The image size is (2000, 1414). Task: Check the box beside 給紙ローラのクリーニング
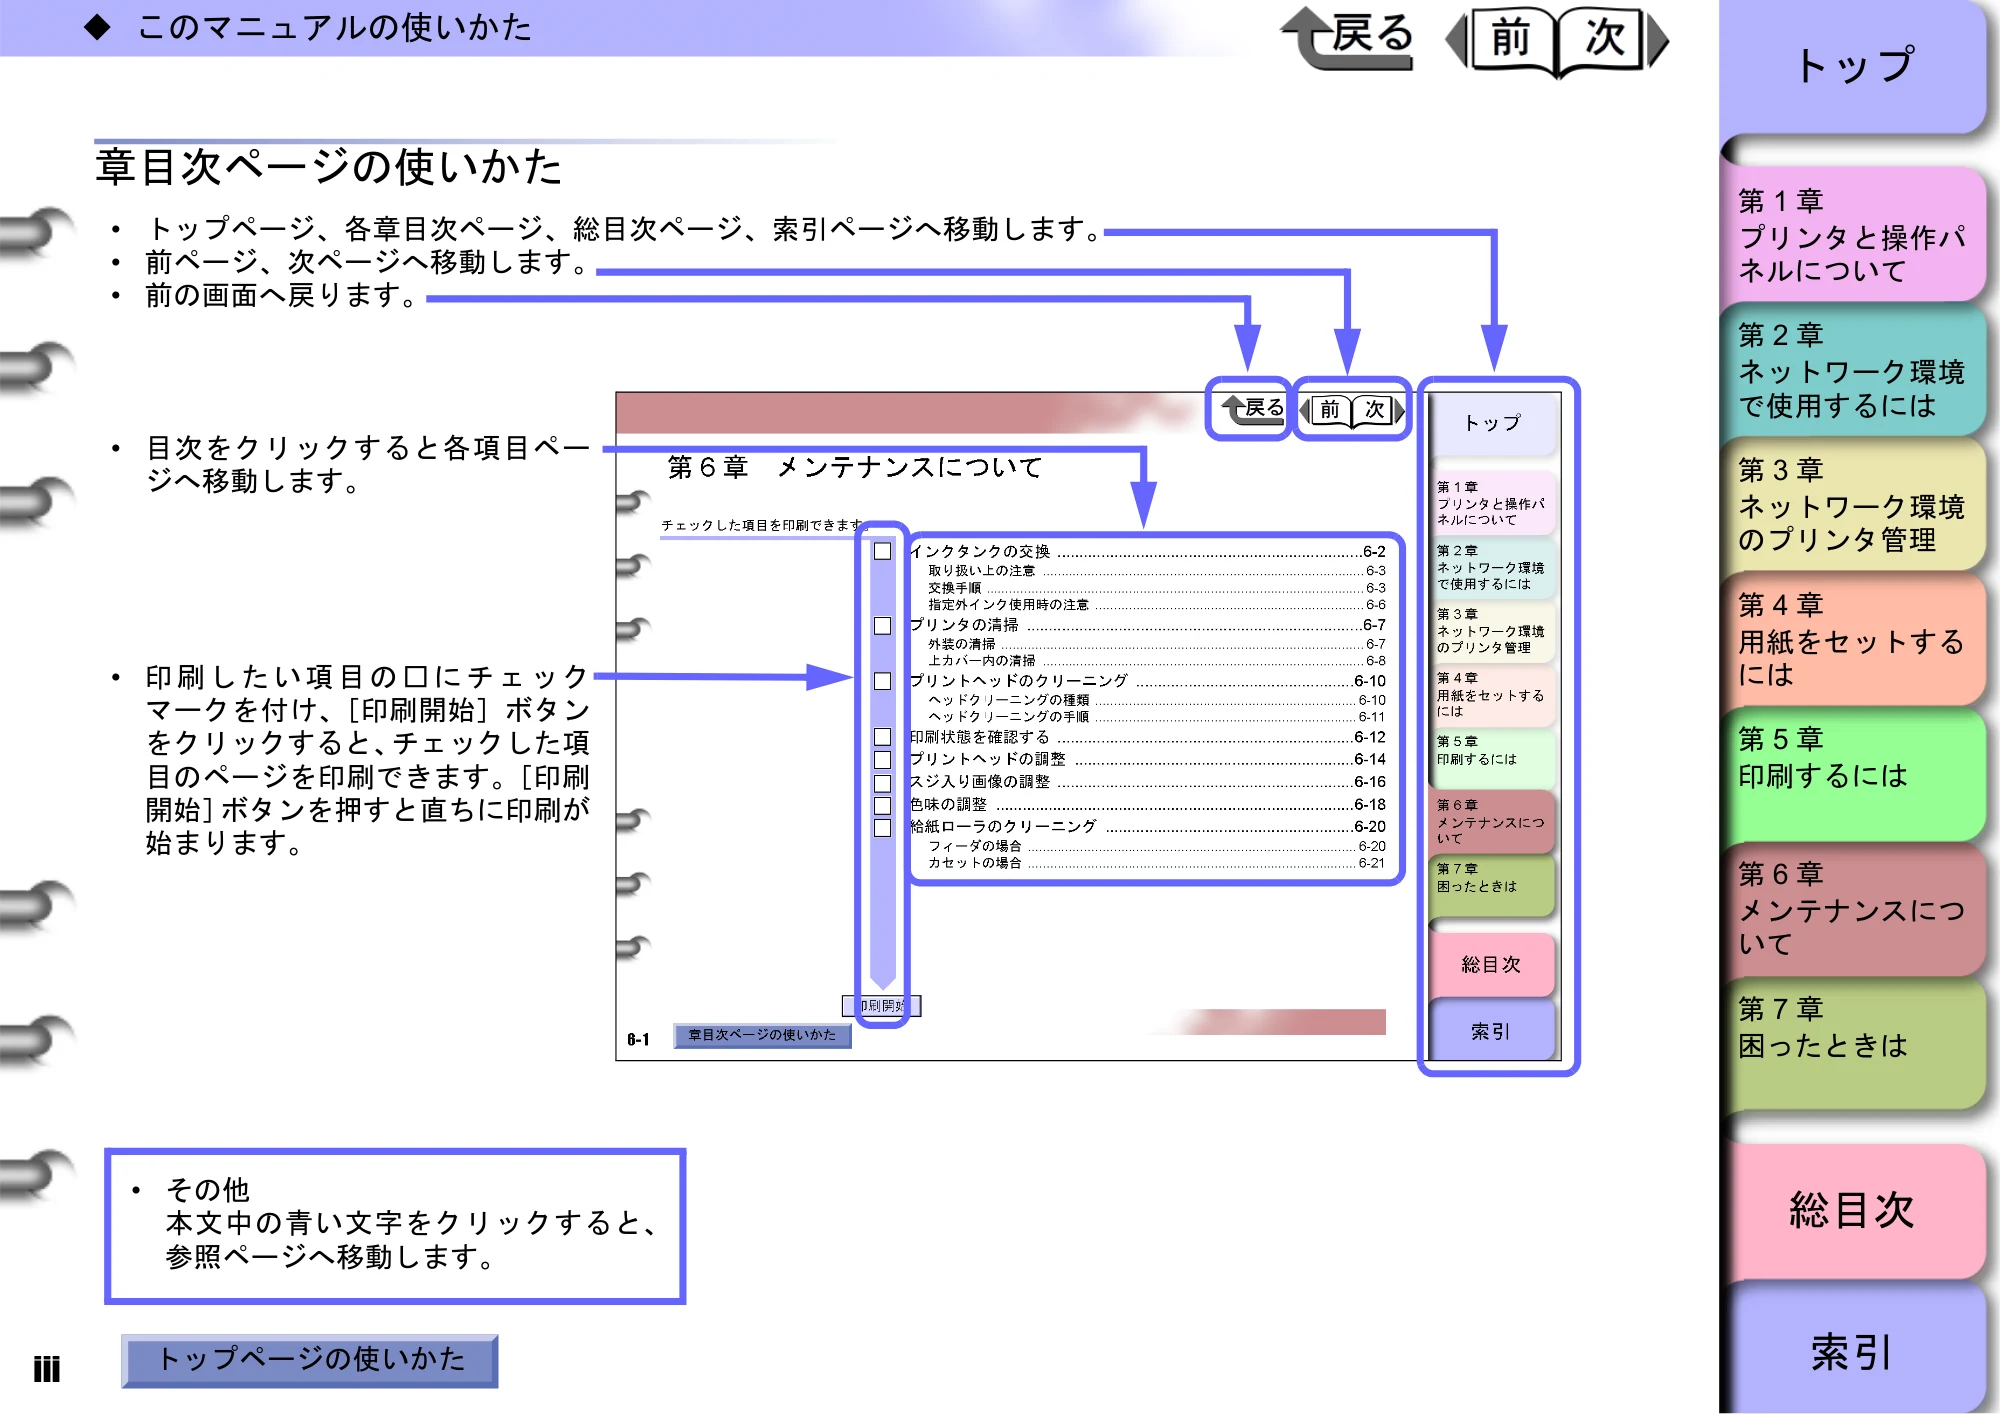click(x=882, y=828)
